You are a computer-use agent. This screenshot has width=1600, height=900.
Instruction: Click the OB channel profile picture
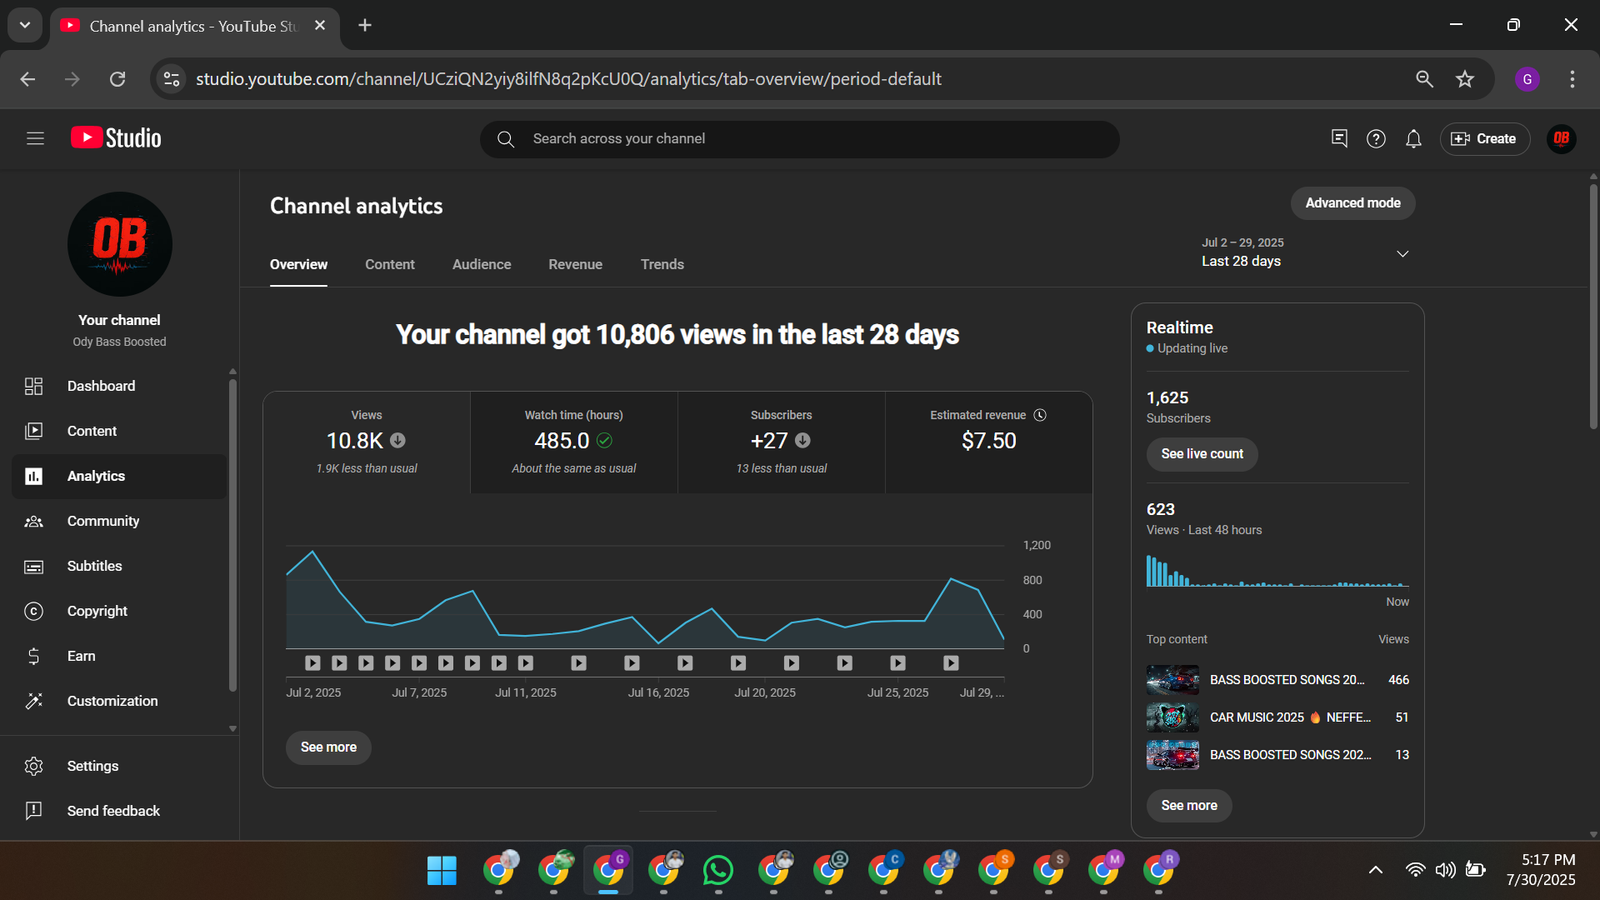[x=120, y=244]
